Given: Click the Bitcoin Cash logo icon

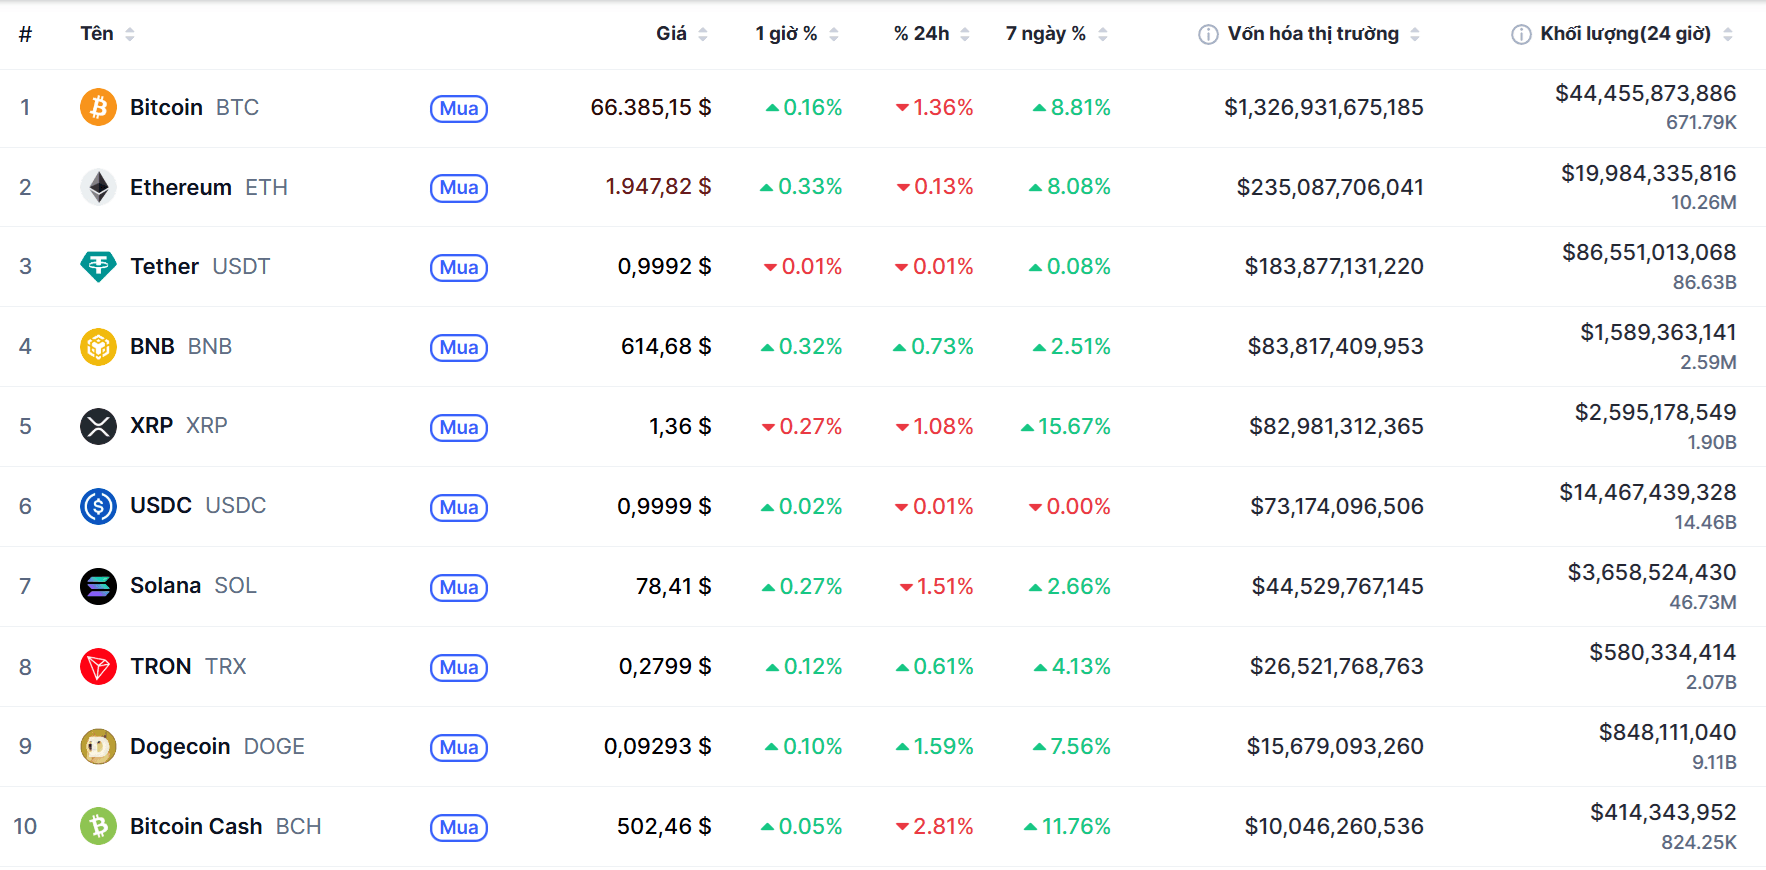Looking at the screenshot, I should click(x=98, y=826).
